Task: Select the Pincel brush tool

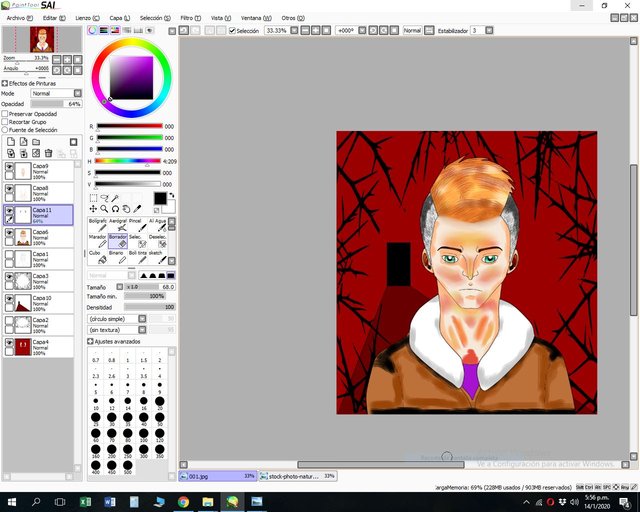Action: click(138, 225)
